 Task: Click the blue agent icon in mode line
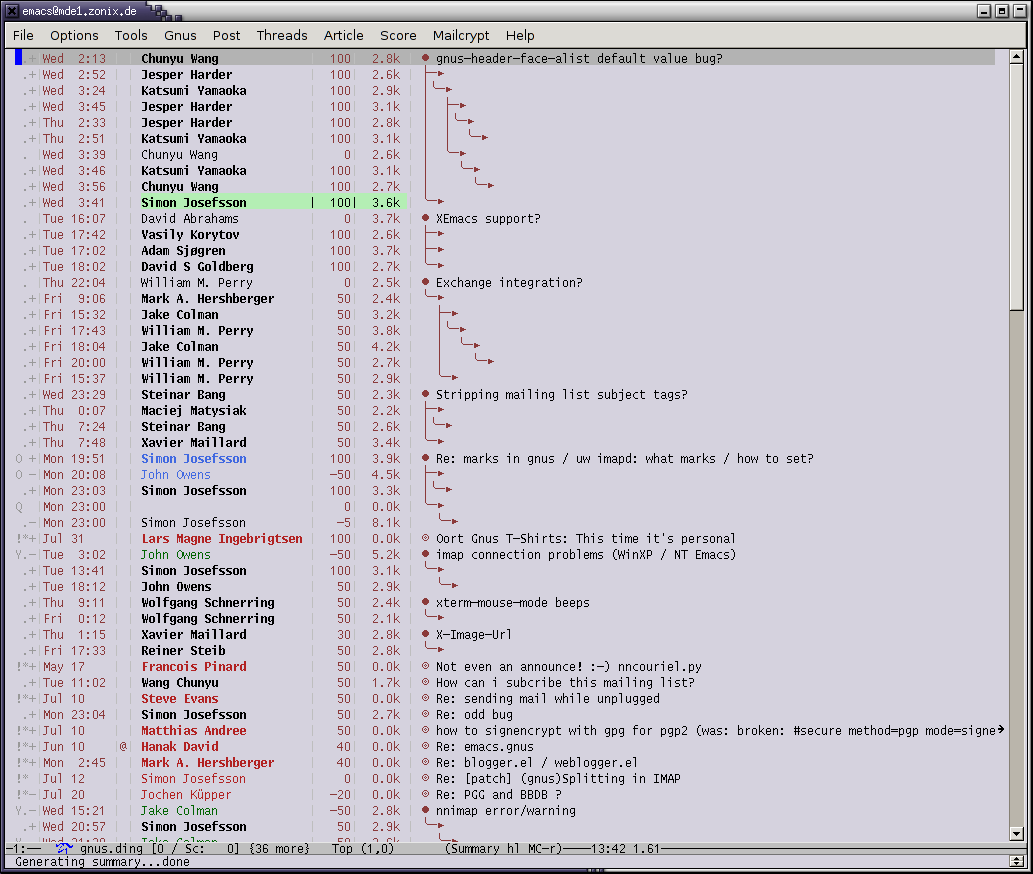pos(64,848)
